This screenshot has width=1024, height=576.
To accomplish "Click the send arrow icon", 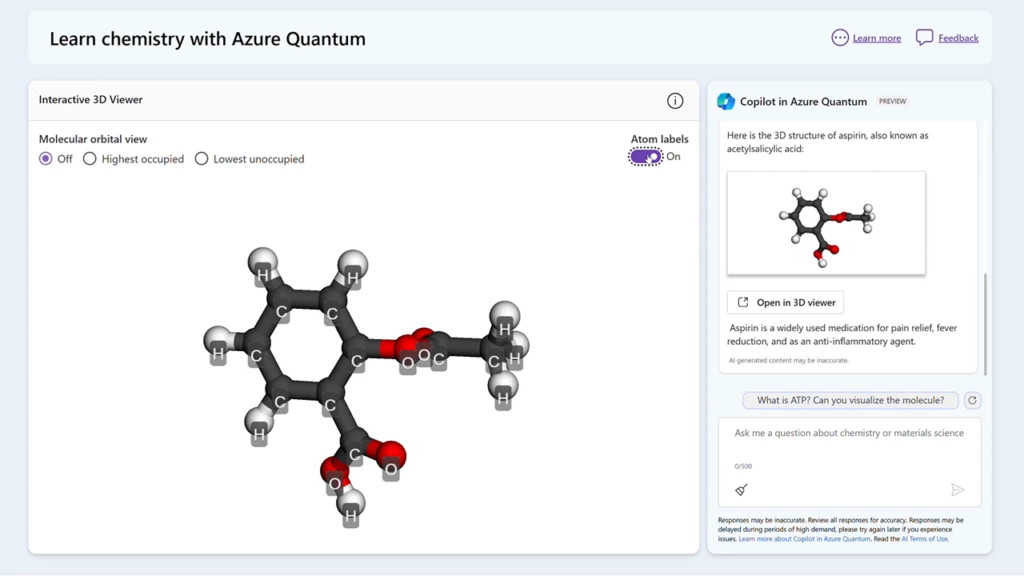I will [957, 489].
